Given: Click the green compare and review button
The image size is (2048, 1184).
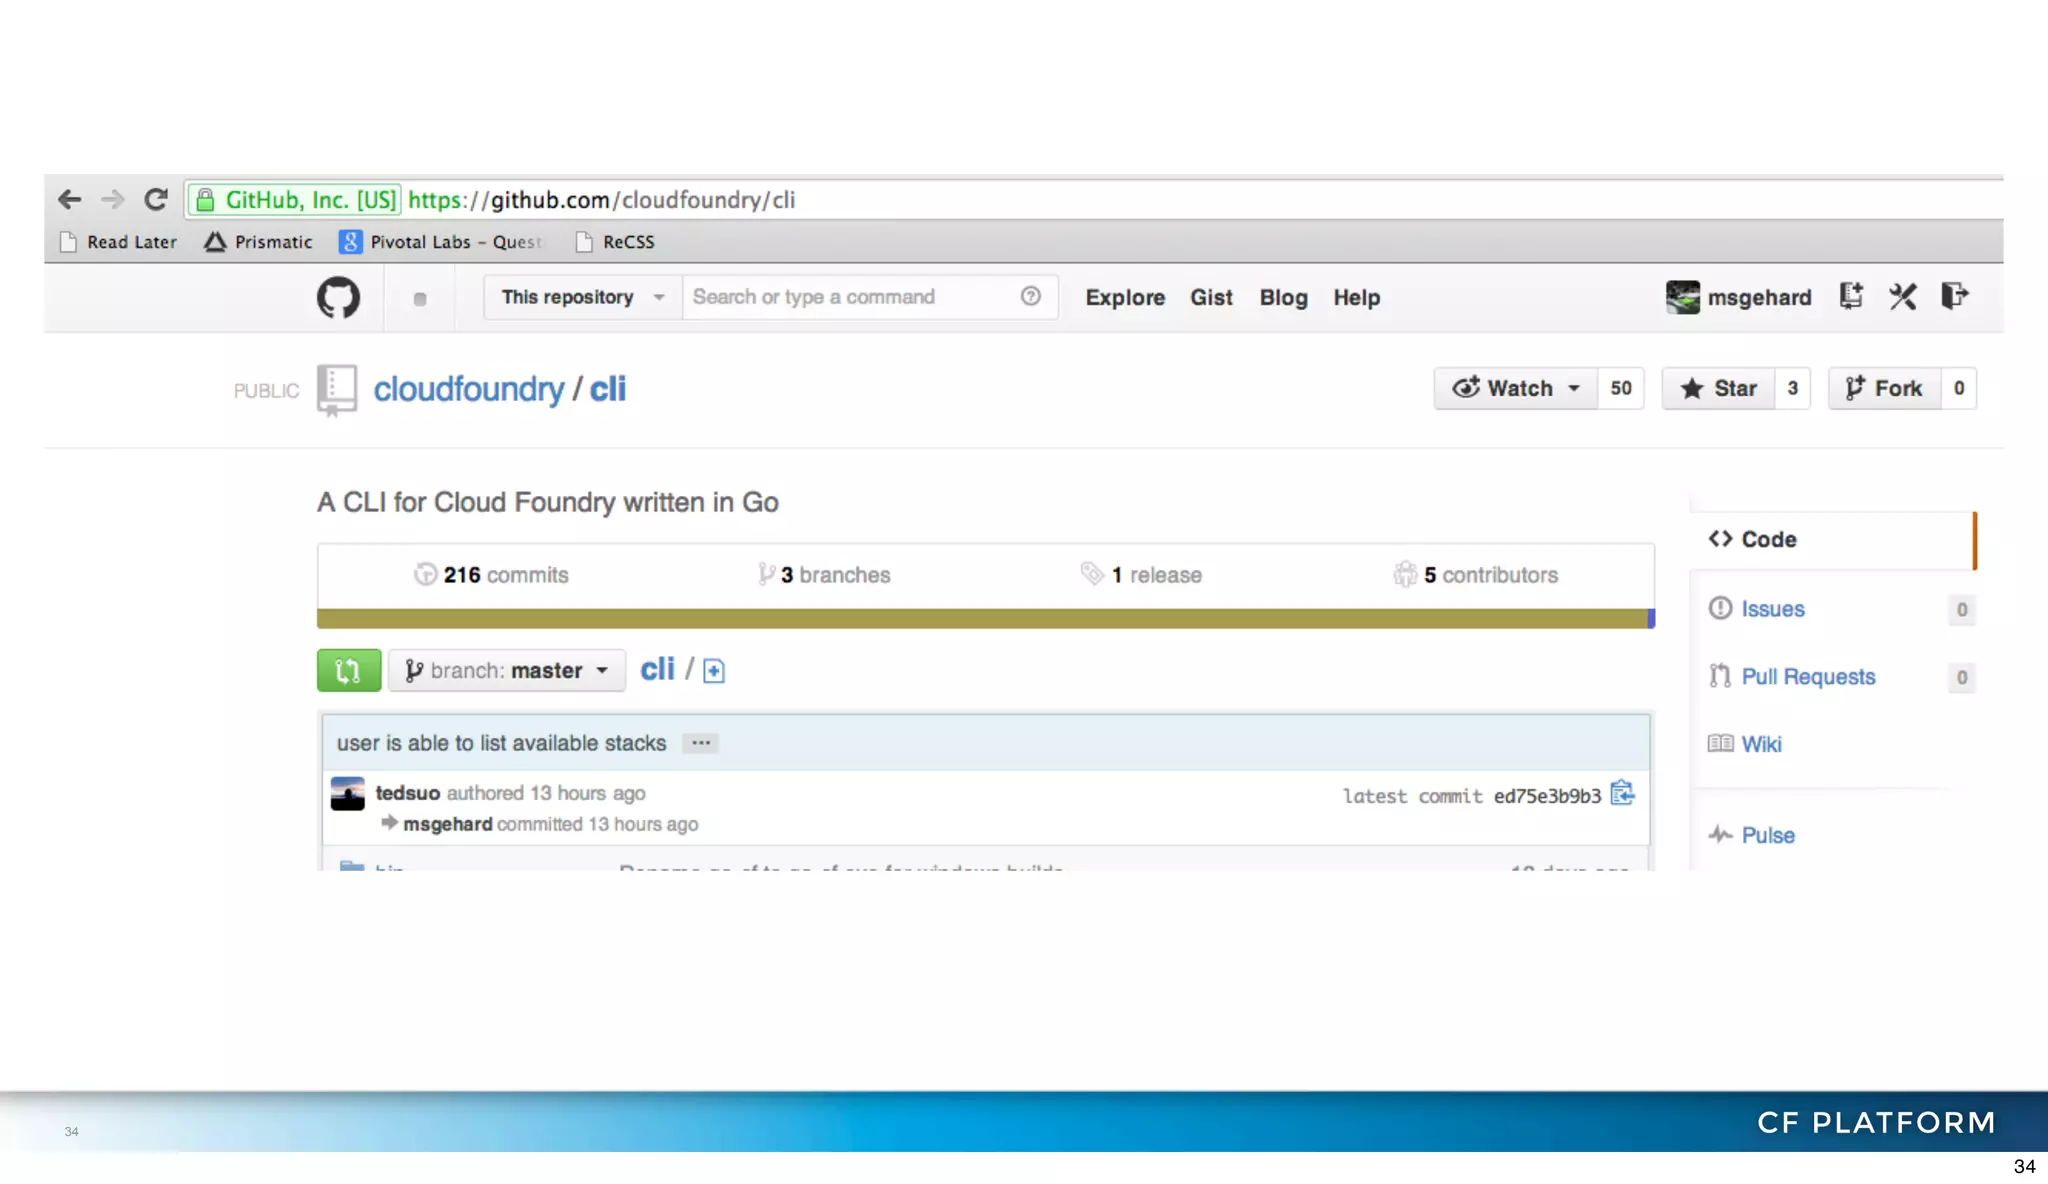Looking at the screenshot, I should (x=348, y=670).
